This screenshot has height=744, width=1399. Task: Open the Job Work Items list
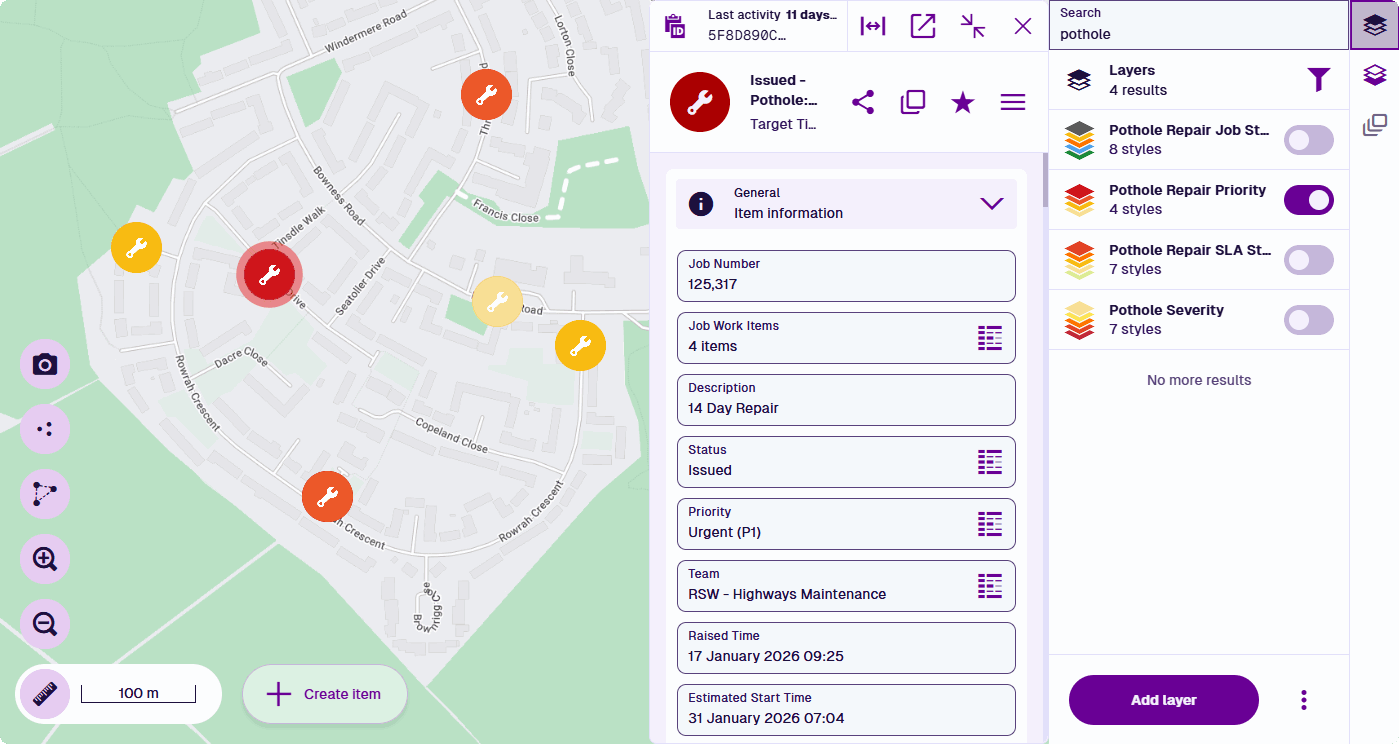click(x=989, y=338)
